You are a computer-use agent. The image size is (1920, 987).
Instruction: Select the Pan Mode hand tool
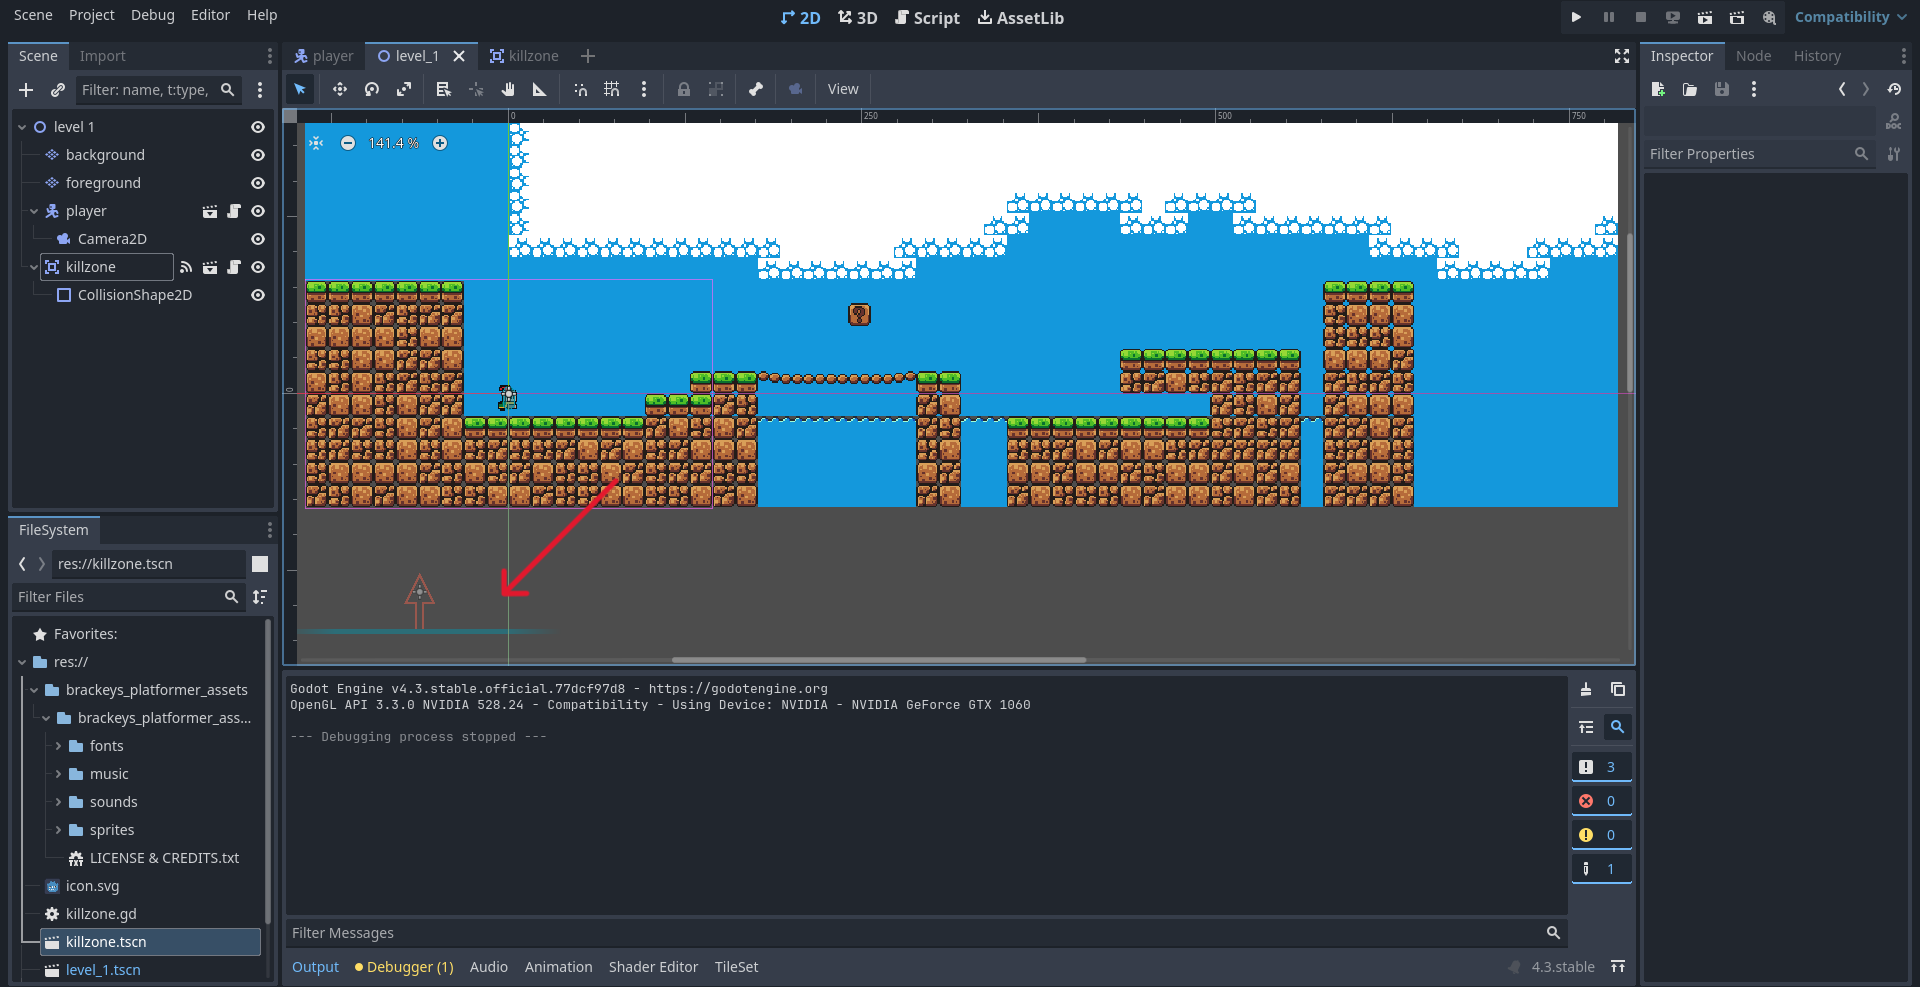[x=508, y=89]
